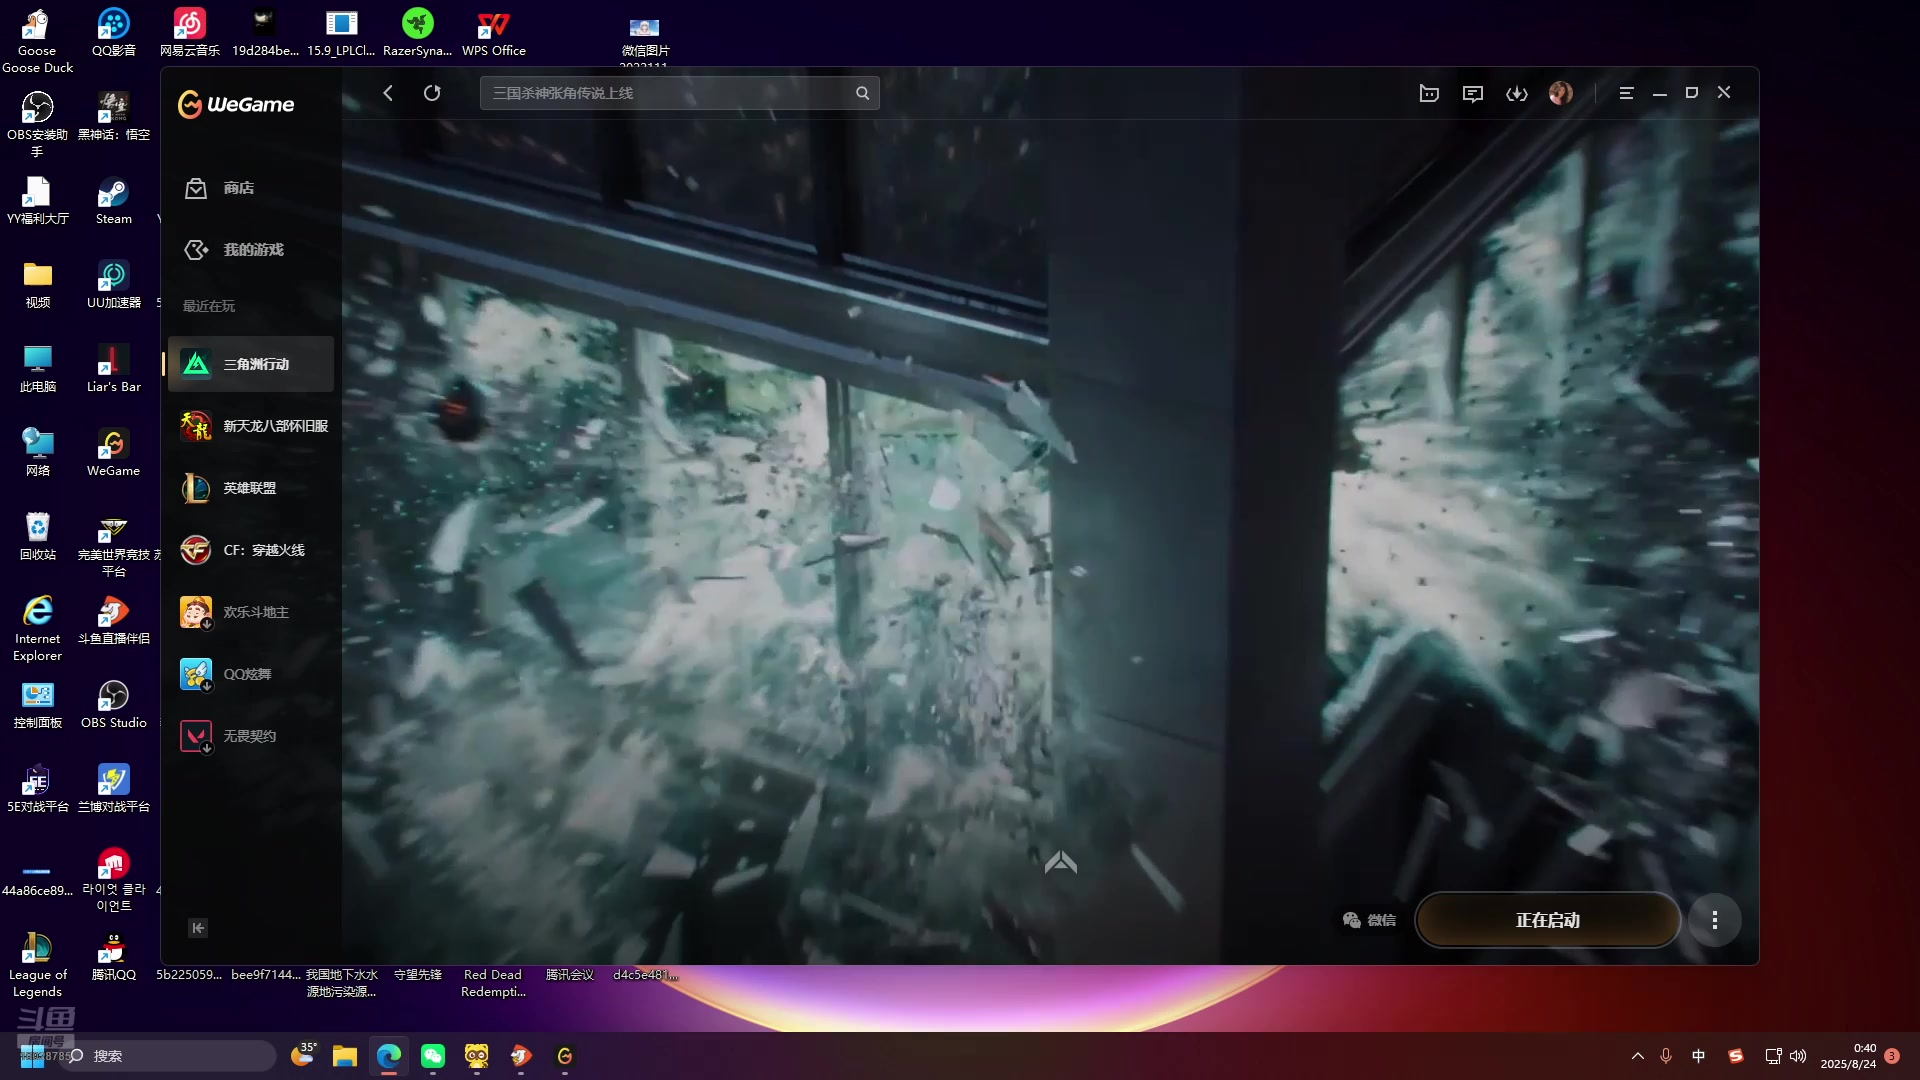Open the more options three-dot menu
This screenshot has width=1920, height=1080.
coord(1715,920)
